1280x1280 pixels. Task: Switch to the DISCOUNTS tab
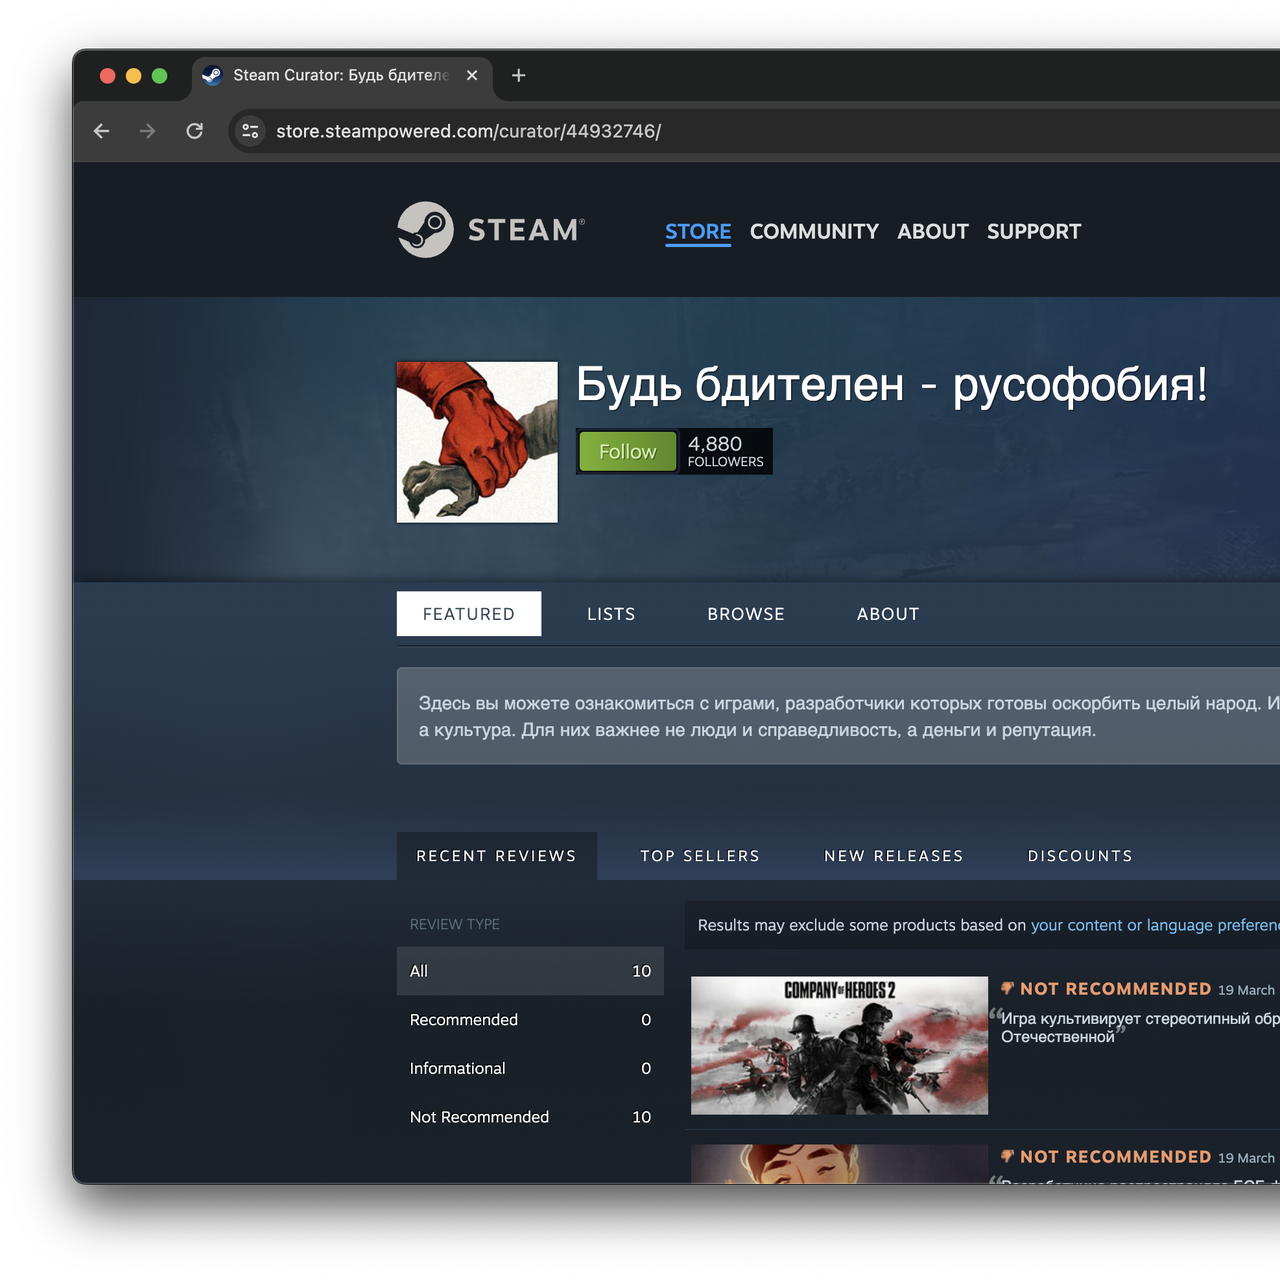pos(1080,856)
